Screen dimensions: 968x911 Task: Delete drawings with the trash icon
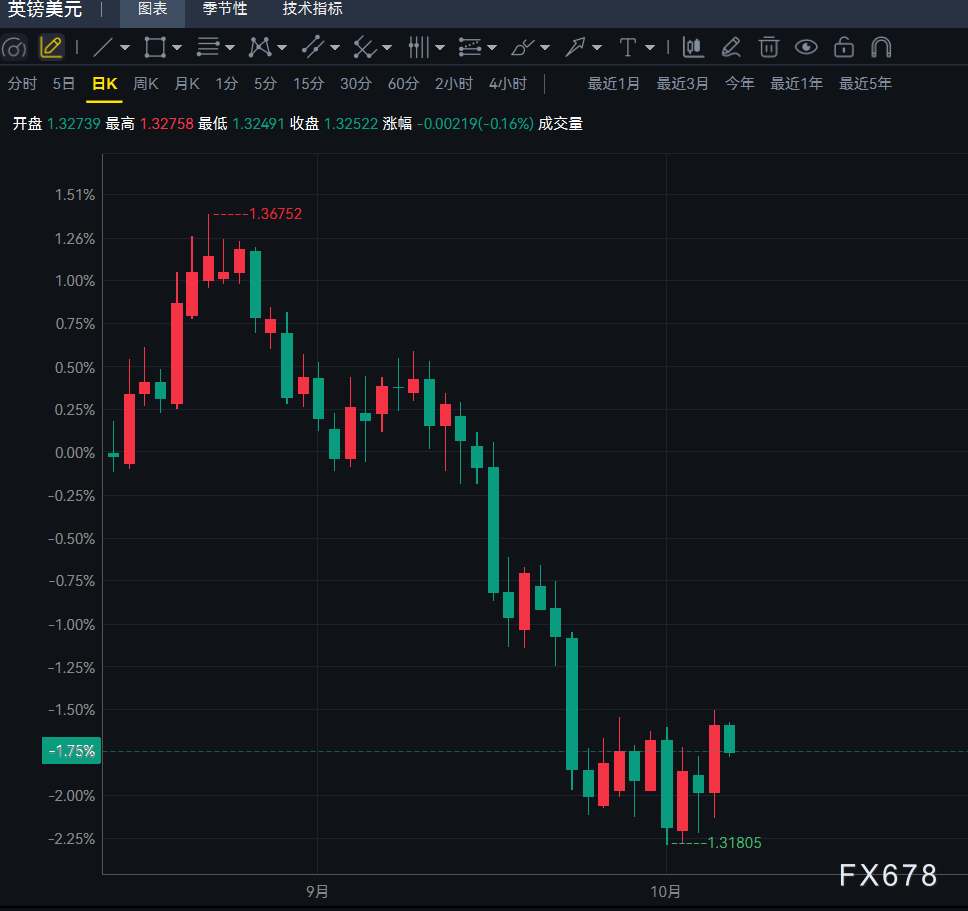769,48
